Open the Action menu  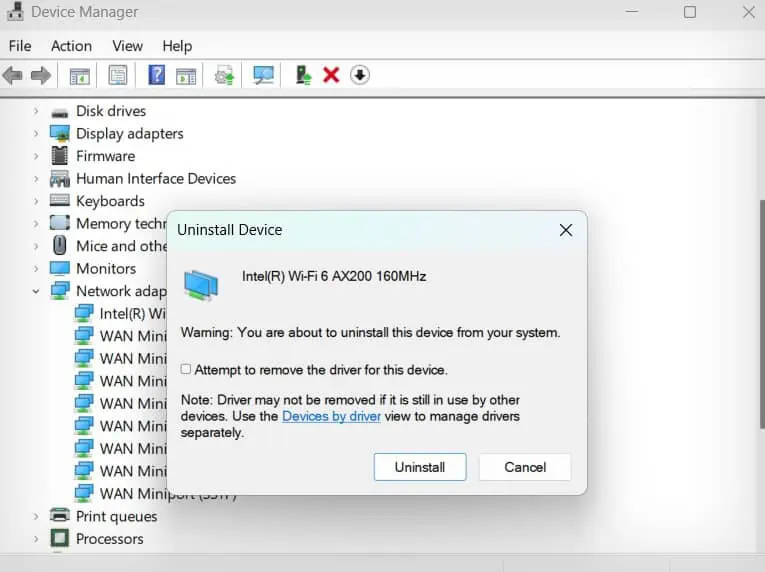71,46
